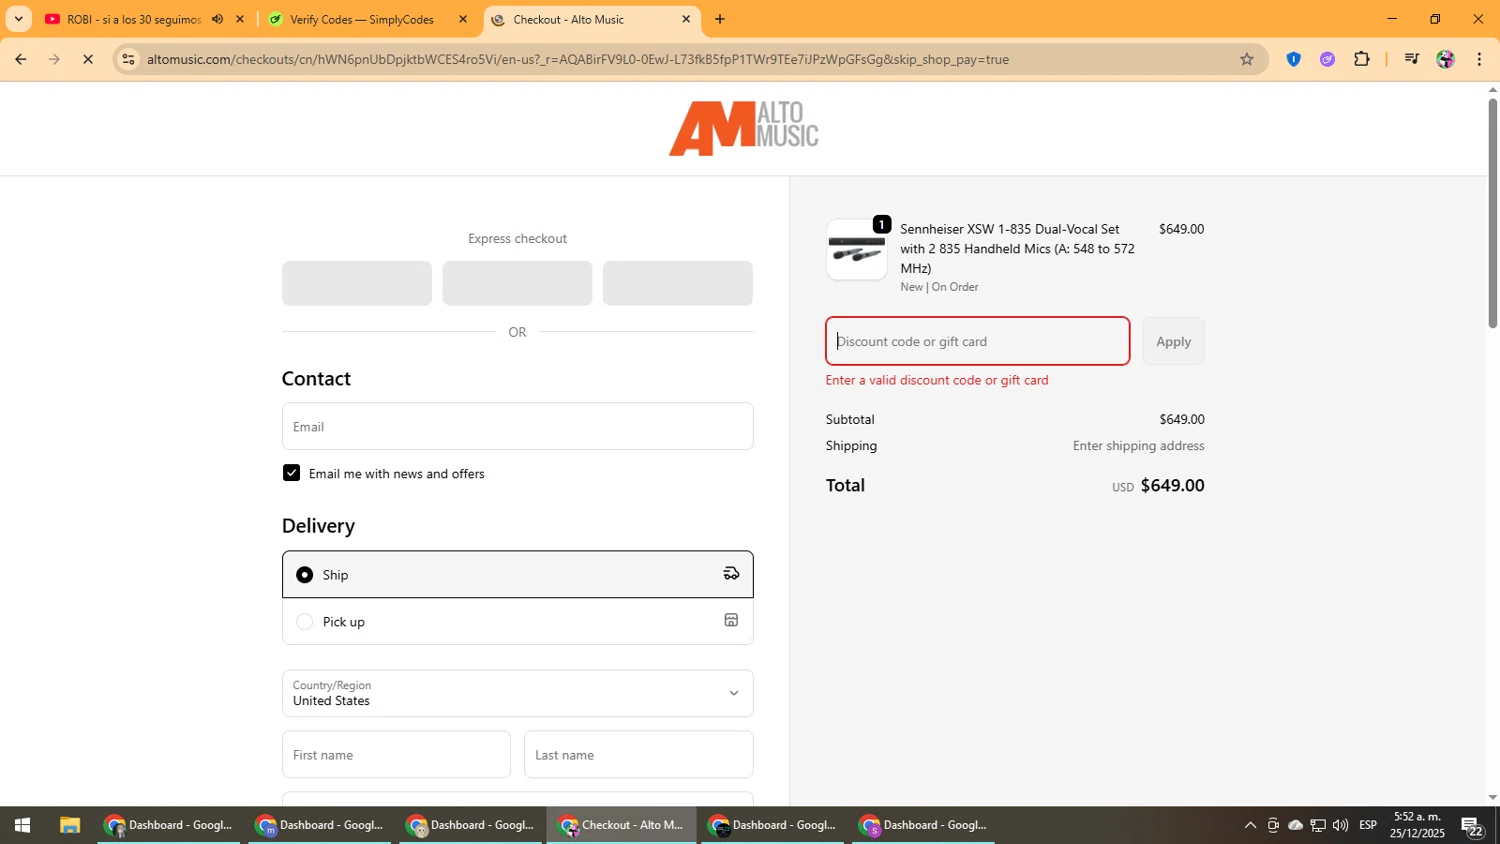This screenshot has width=1500, height=844.
Task: Click the third express checkout button
Action: [x=677, y=283]
